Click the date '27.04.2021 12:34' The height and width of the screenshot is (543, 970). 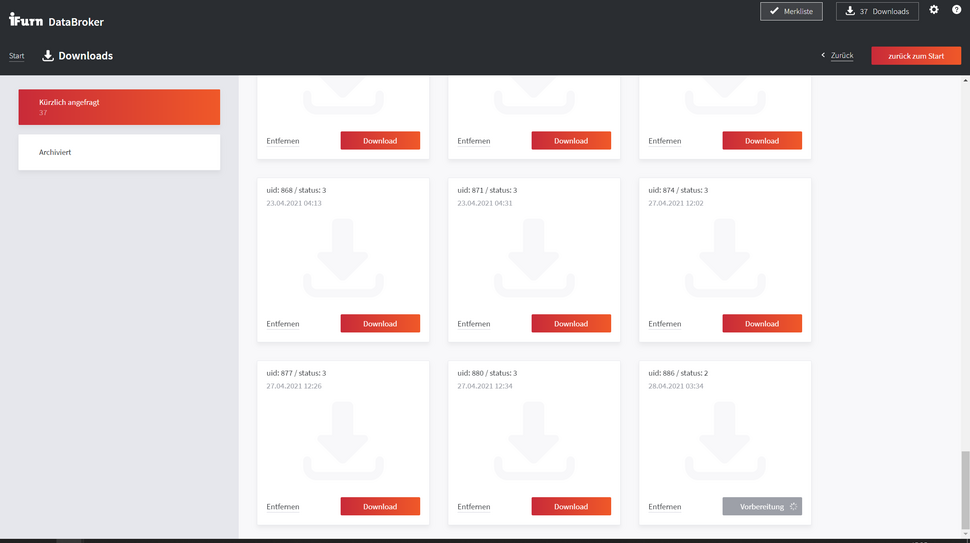(x=485, y=386)
